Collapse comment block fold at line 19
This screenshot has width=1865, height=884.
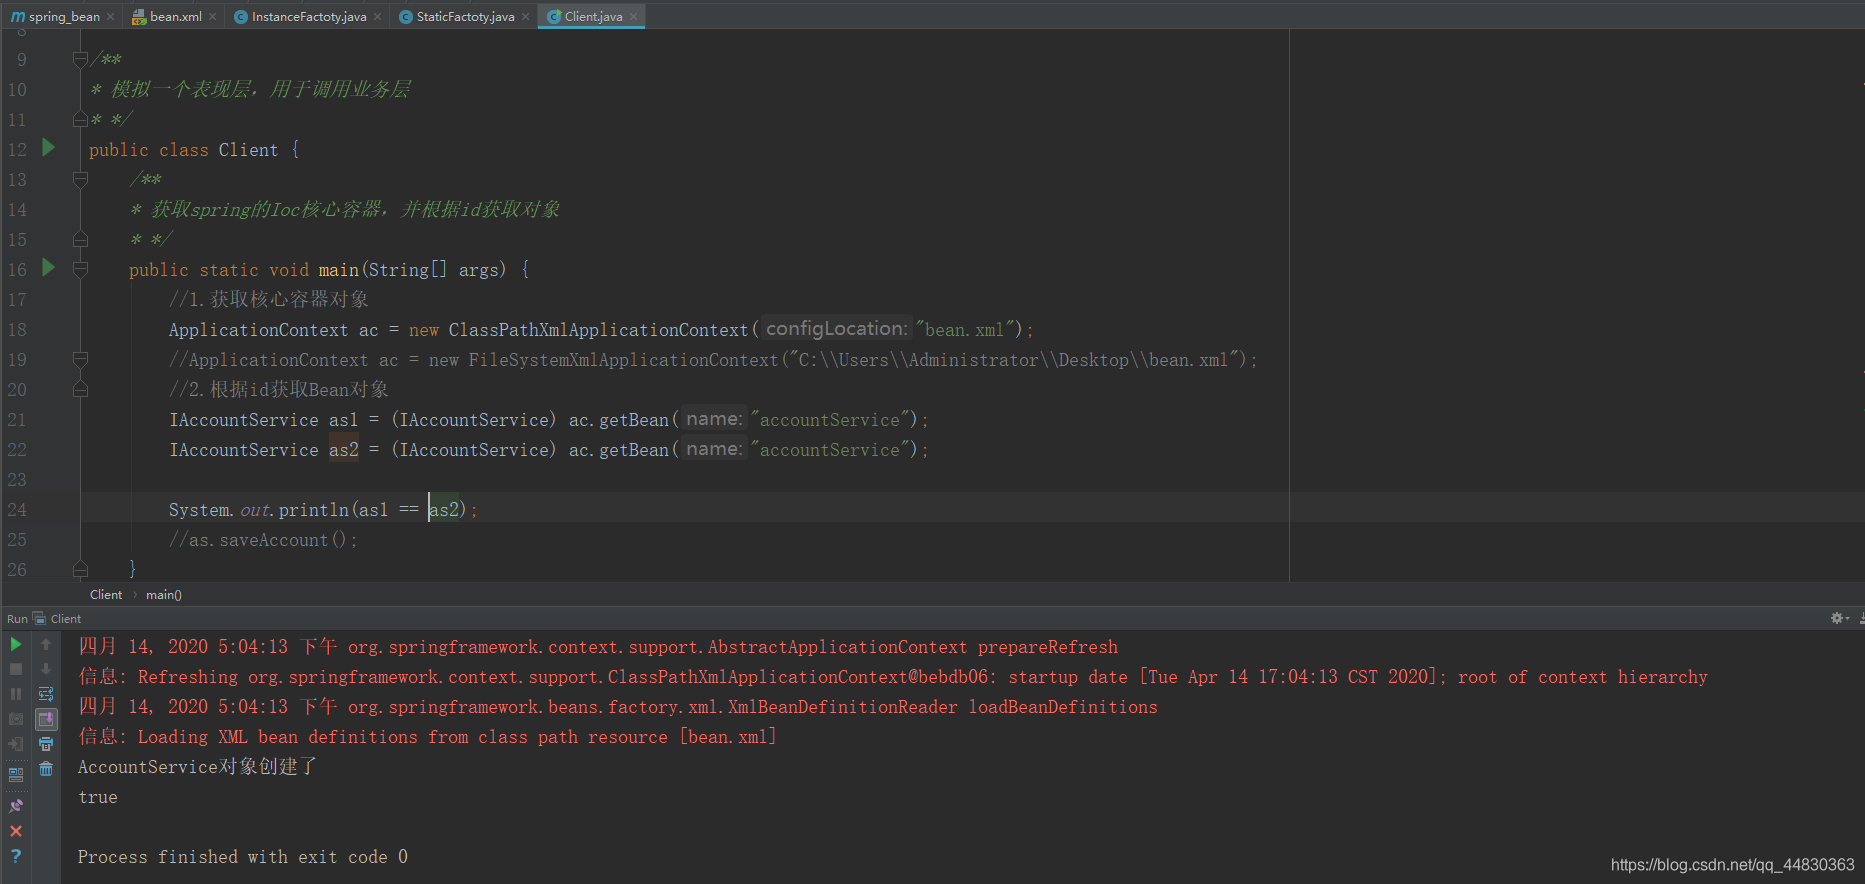coord(80,359)
